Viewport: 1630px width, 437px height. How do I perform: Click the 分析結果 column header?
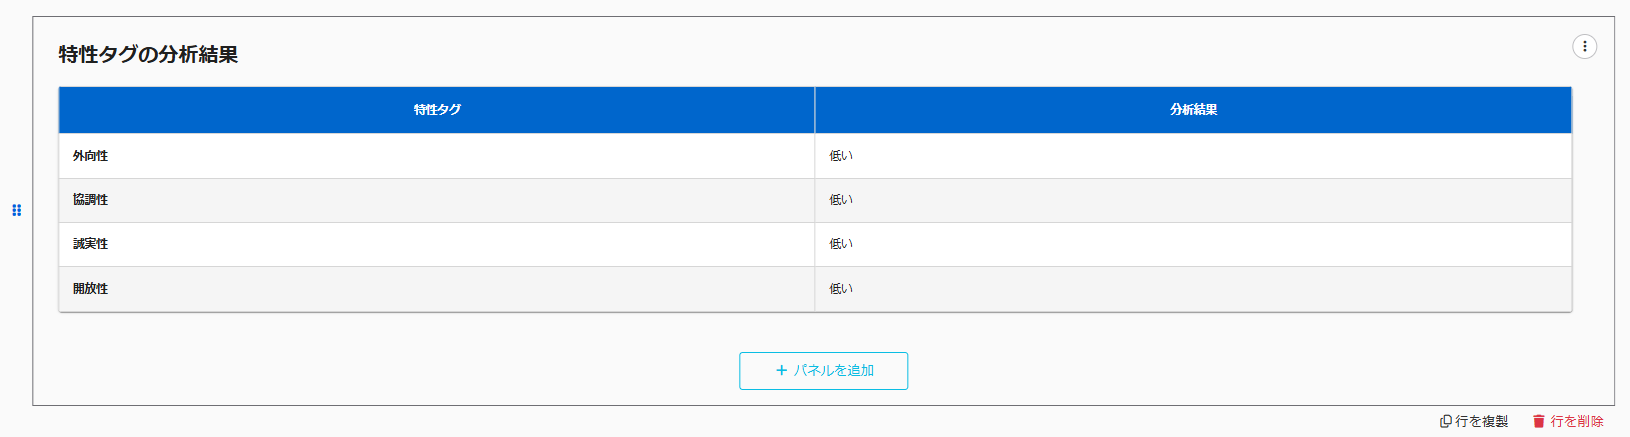pos(1193,110)
